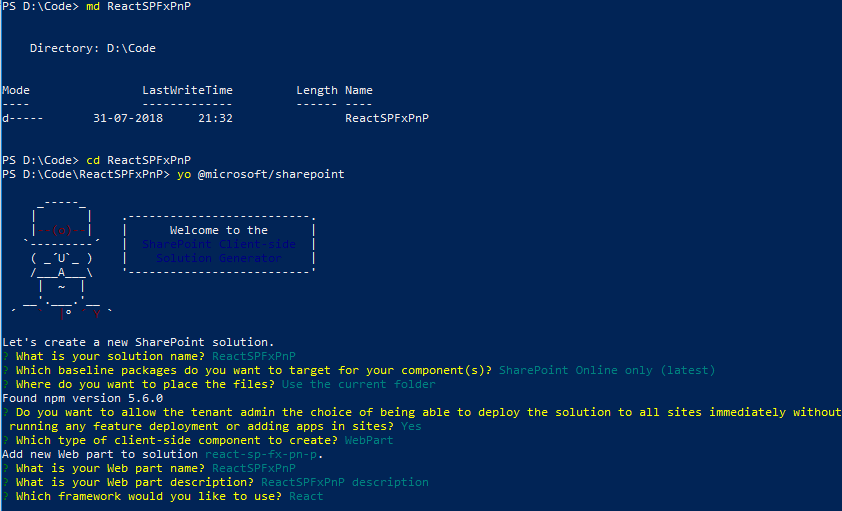Click the Web part name answer ReactSPFxPnP
The width and height of the screenshot is (842, 511).
click(253, 468)
